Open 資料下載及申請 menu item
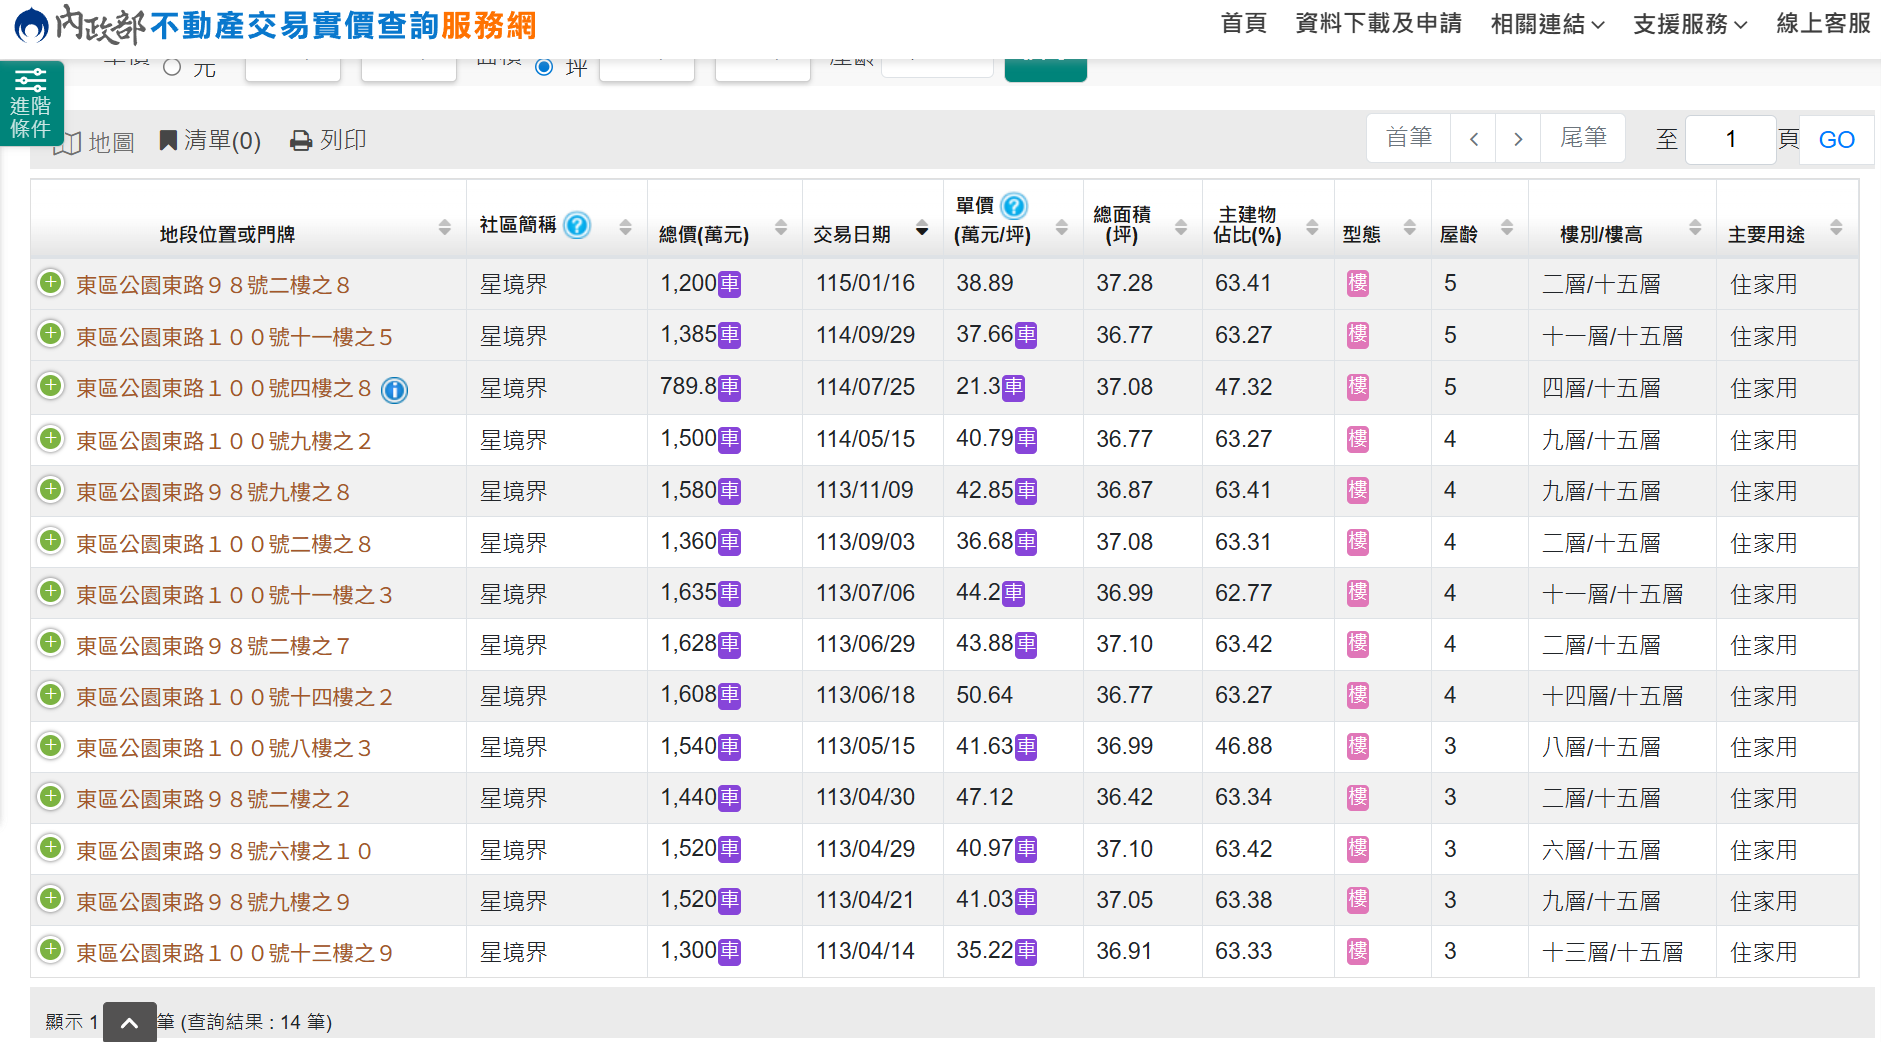 pyautogui.click(x=1378, y=24)
